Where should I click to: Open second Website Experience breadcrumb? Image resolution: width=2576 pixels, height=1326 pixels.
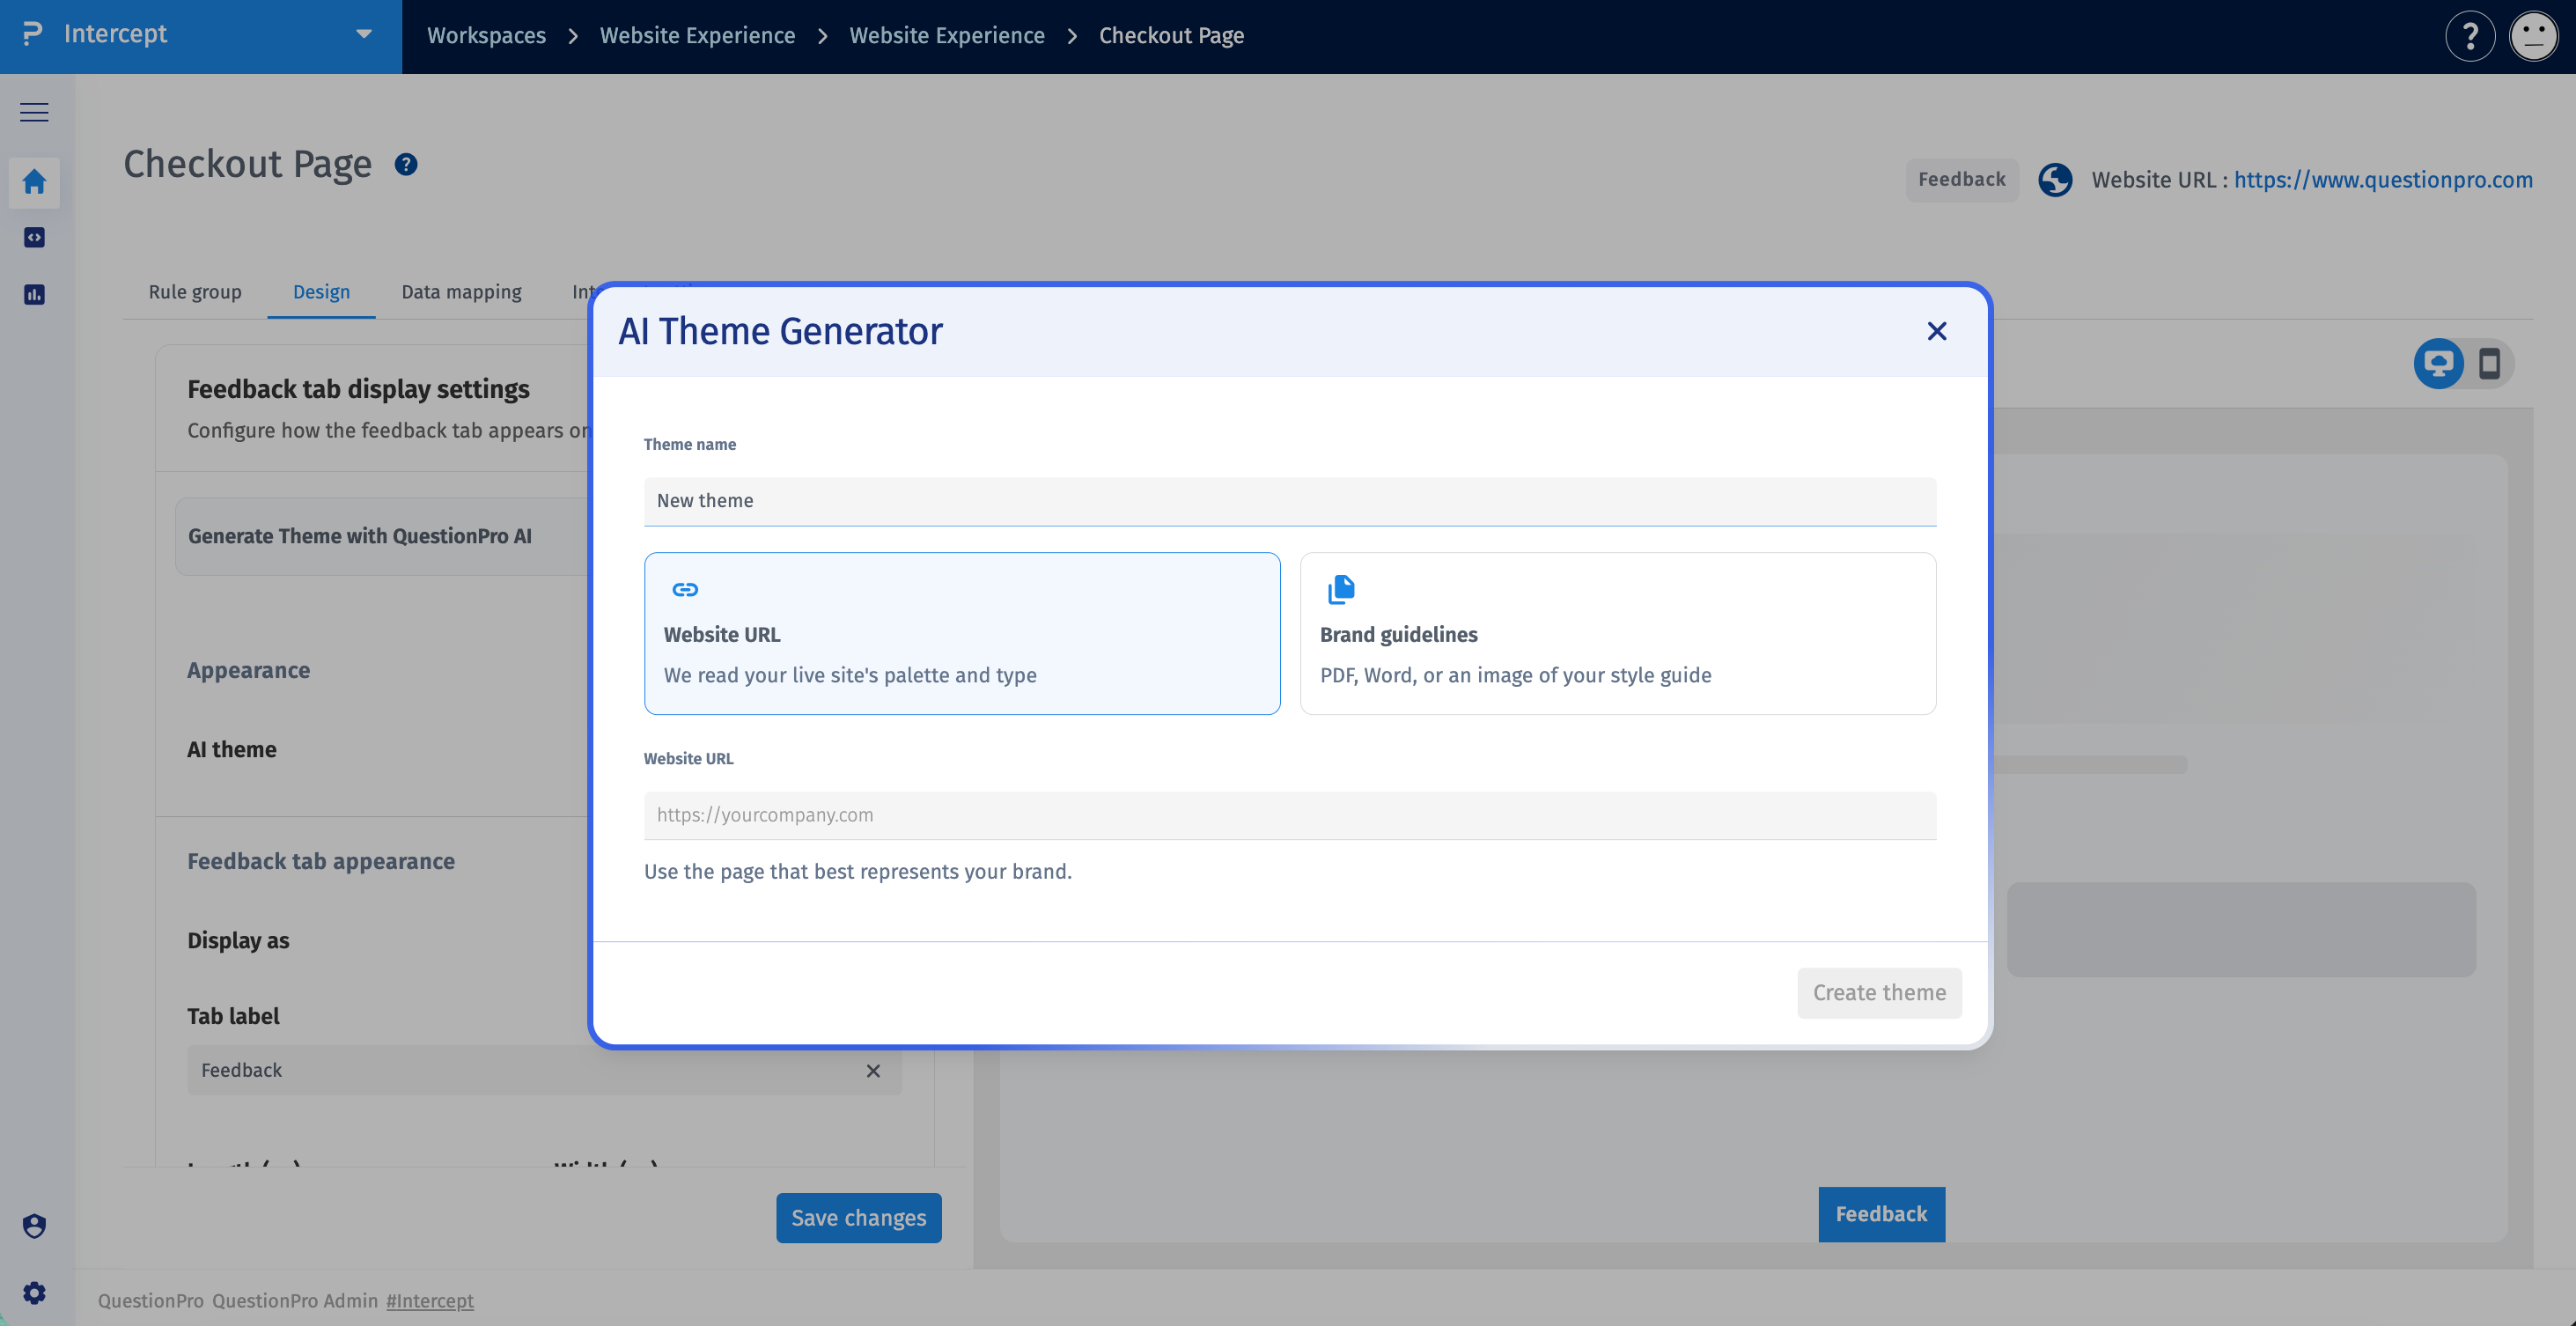click(x=946, y=36)
